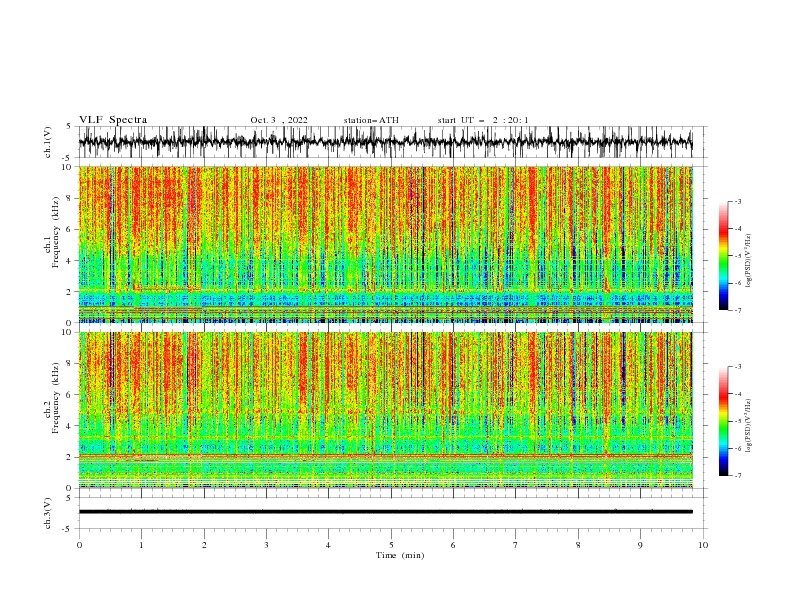Click the ch.2 frequency spectrogram panel
The width and height of the screenshot is (792, 612).
click(x=386, y=410)
